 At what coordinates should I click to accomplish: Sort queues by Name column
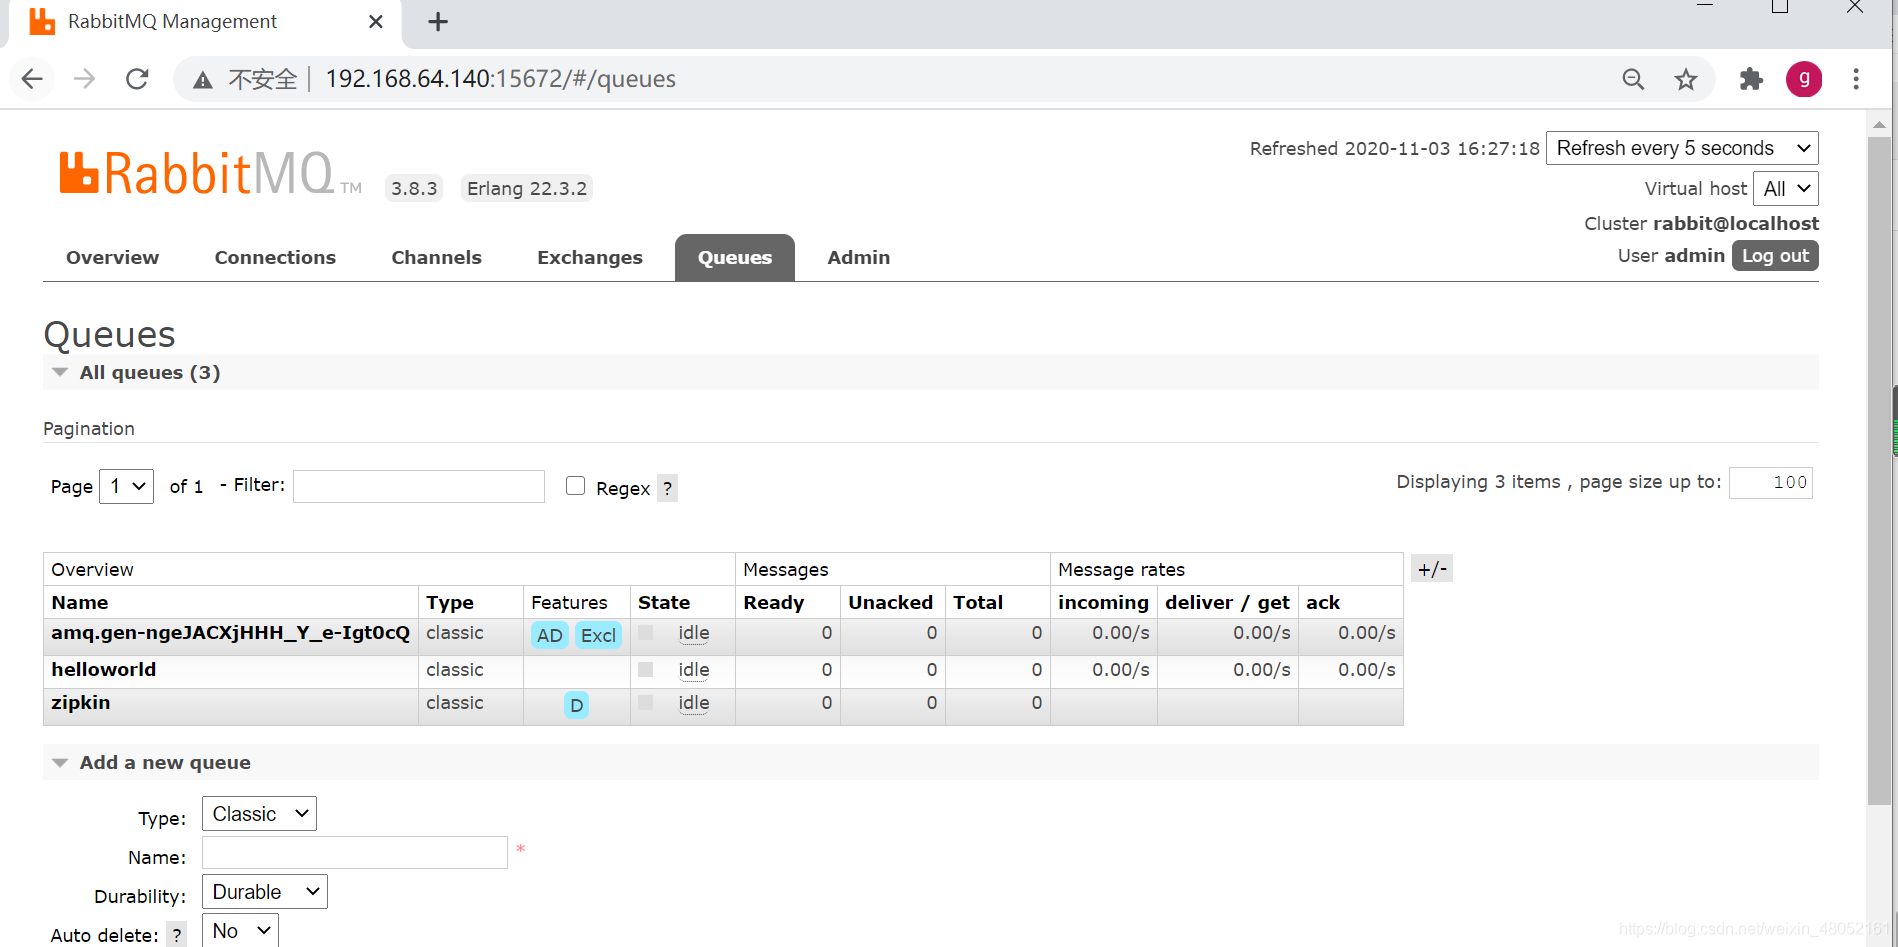(x=80, y=603)
